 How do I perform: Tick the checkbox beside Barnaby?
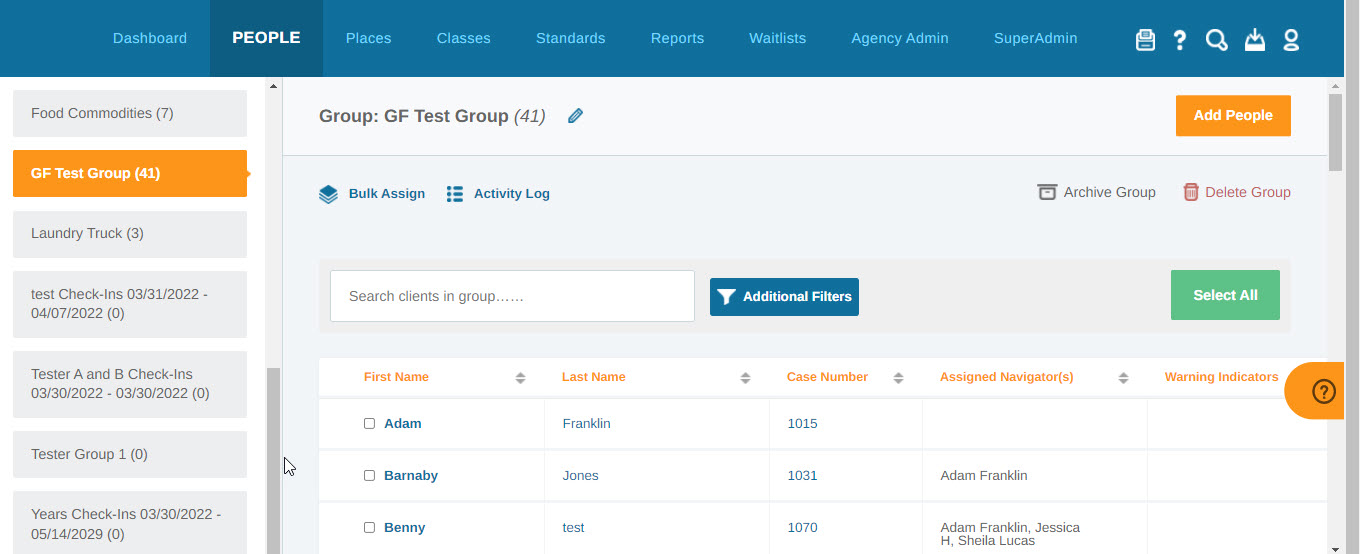(x=369, y=476)
